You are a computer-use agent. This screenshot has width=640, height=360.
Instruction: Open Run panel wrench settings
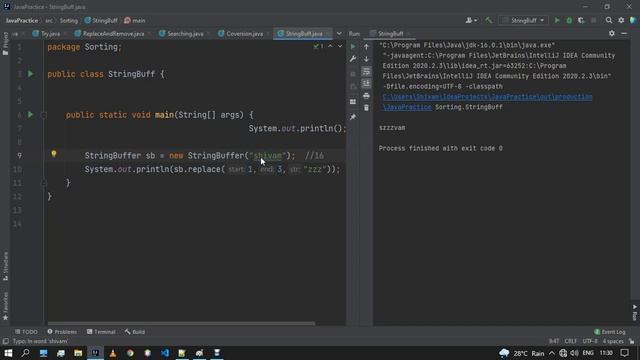pos(353,59)
